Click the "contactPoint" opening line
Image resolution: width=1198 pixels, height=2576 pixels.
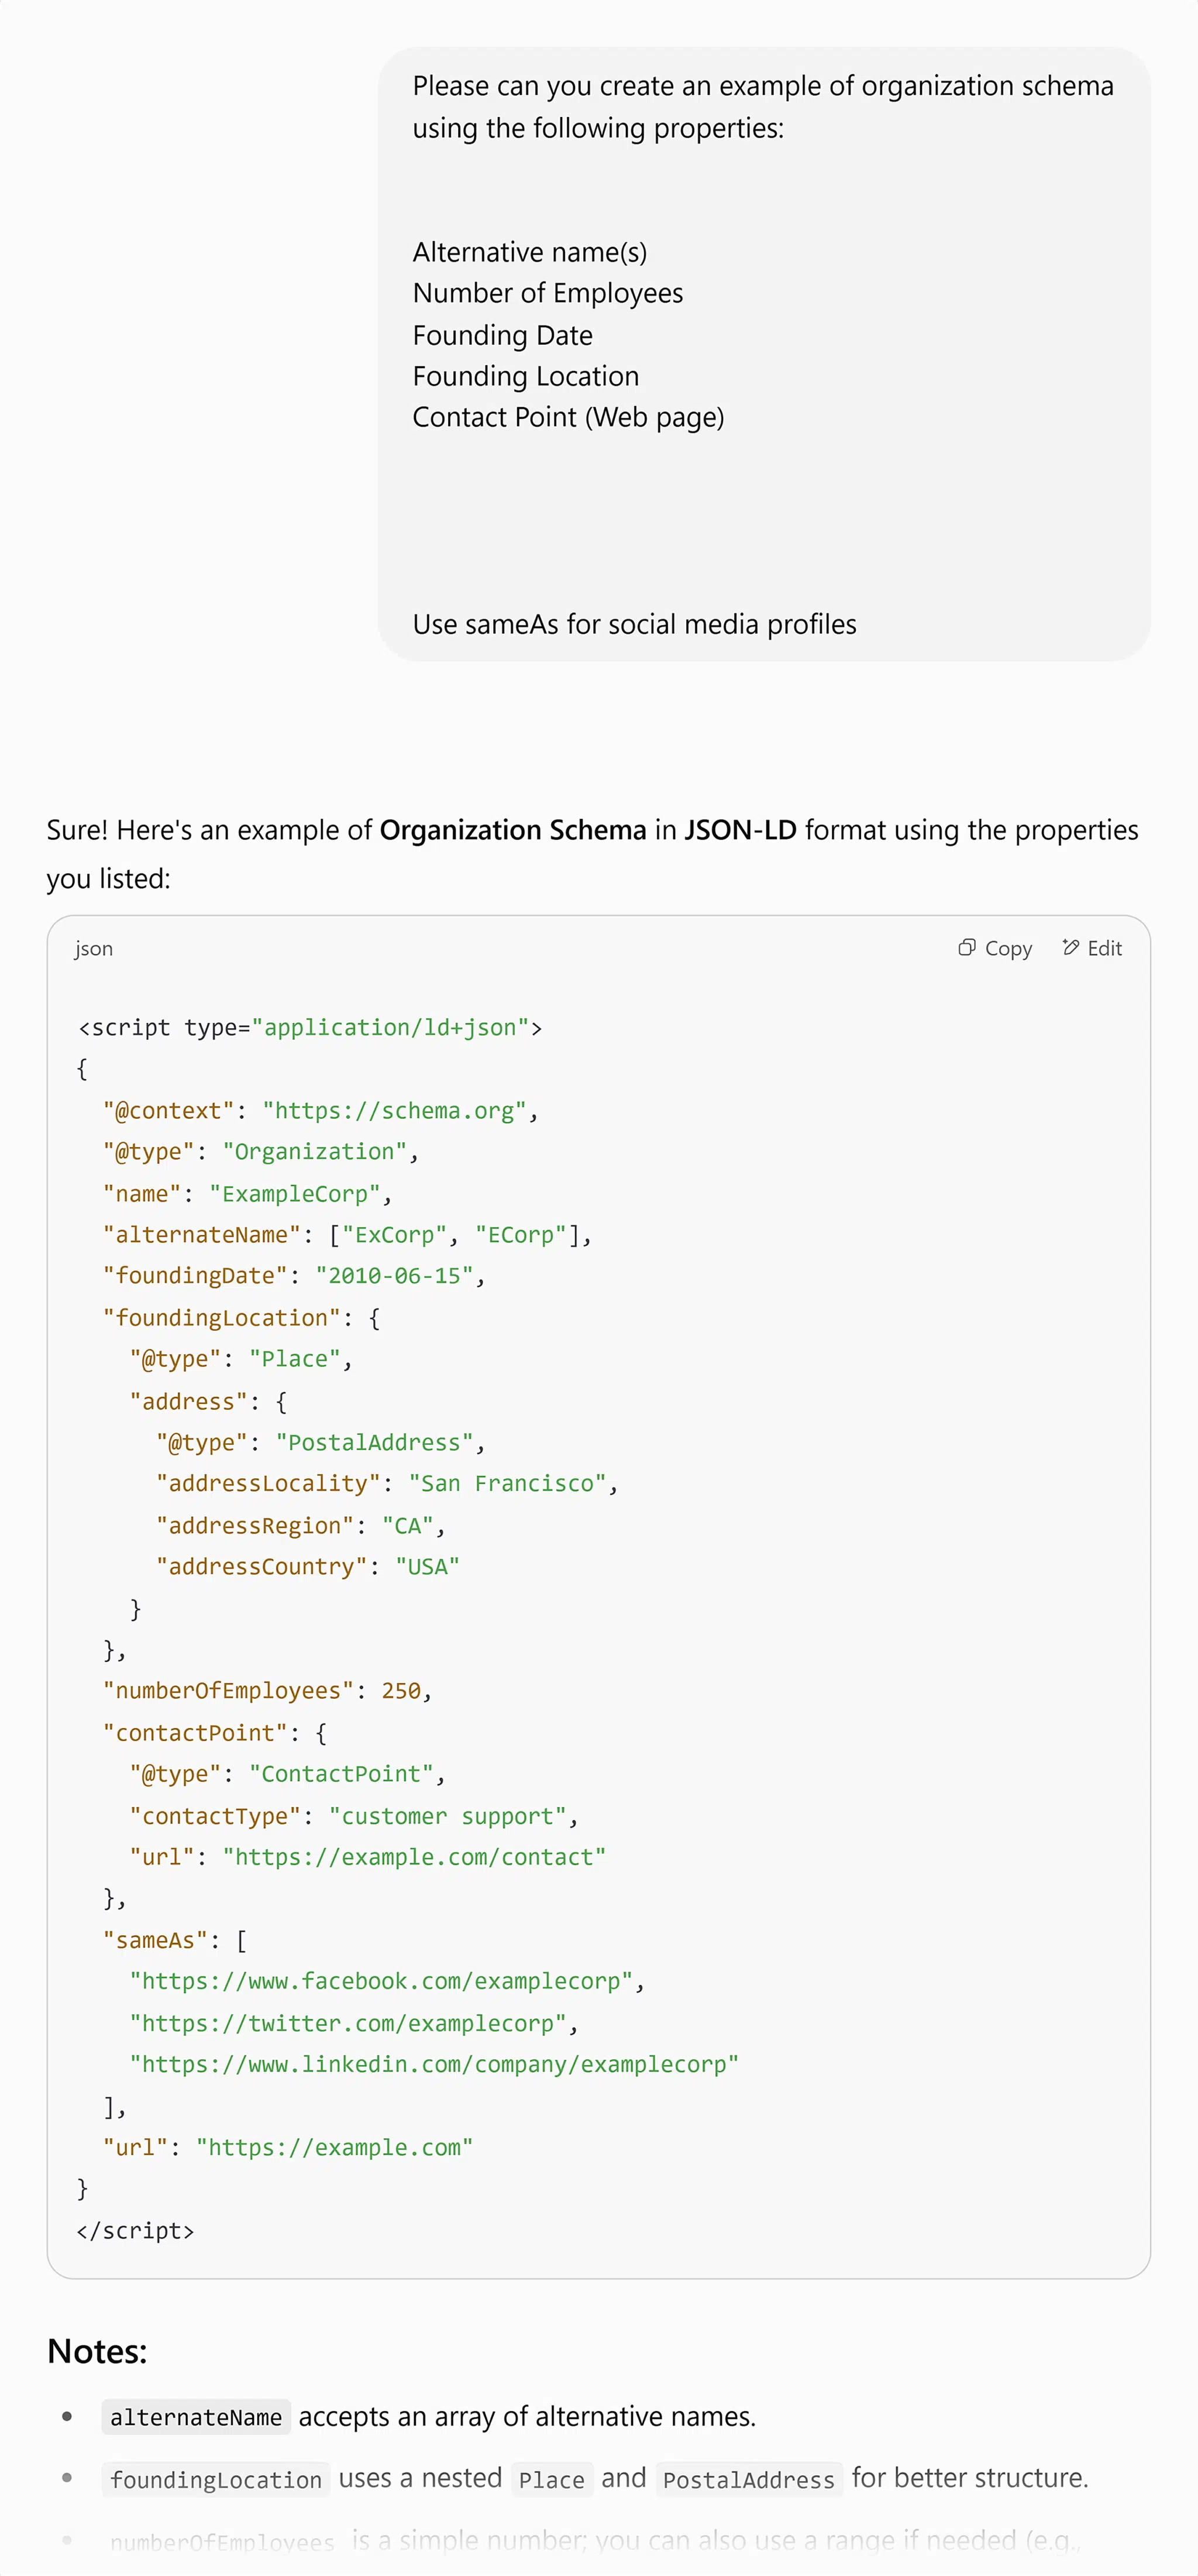coord(215,1733)
